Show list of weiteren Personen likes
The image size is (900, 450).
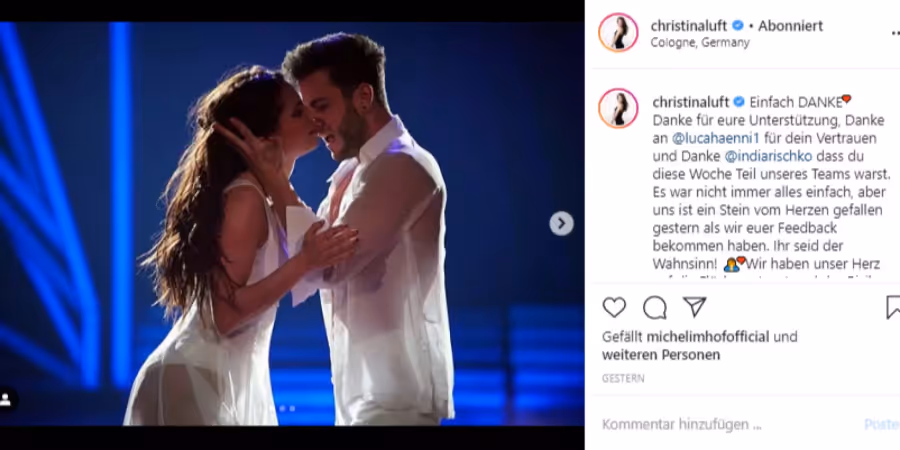pos(661,355)
